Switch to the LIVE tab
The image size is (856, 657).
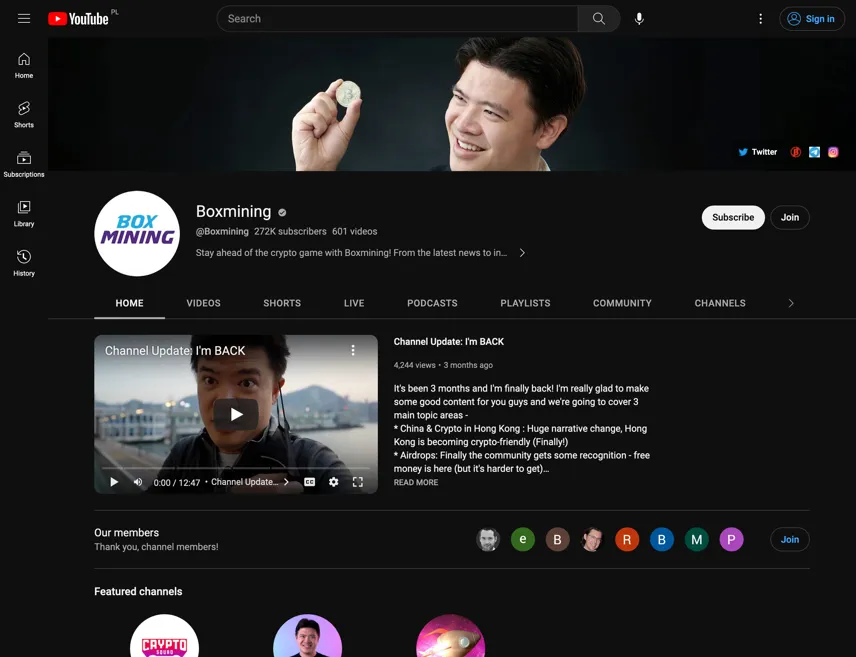(354, 303)
